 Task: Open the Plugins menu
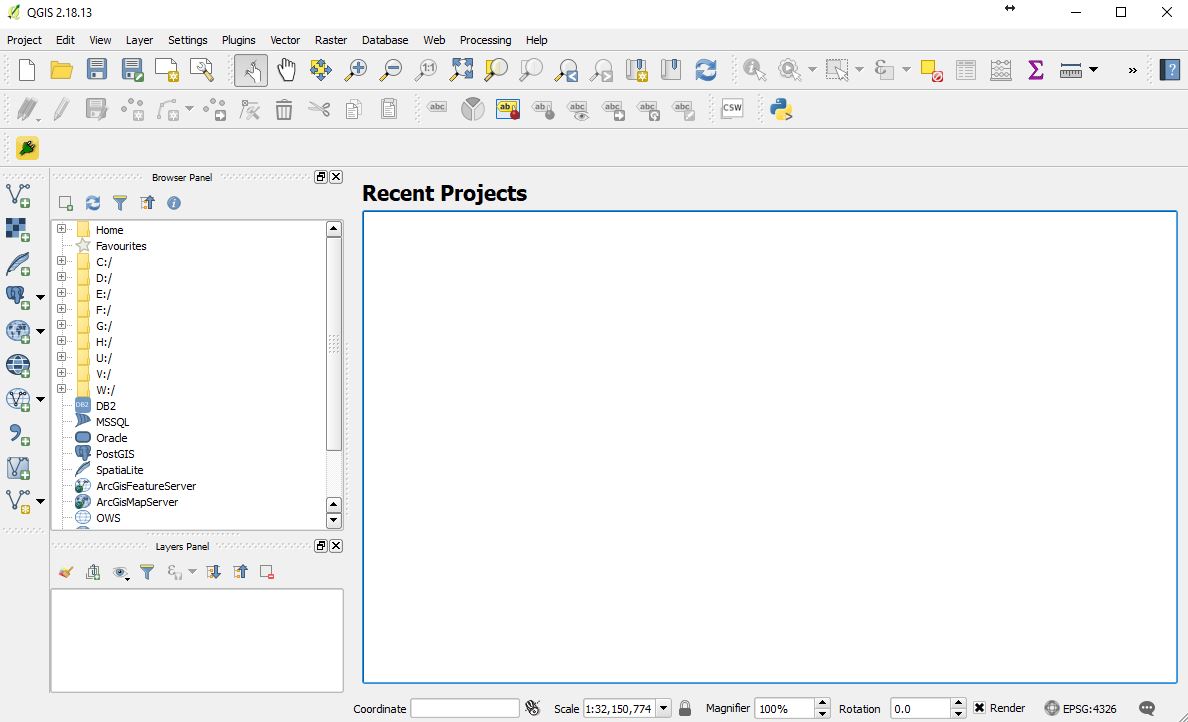pos(239,40)
